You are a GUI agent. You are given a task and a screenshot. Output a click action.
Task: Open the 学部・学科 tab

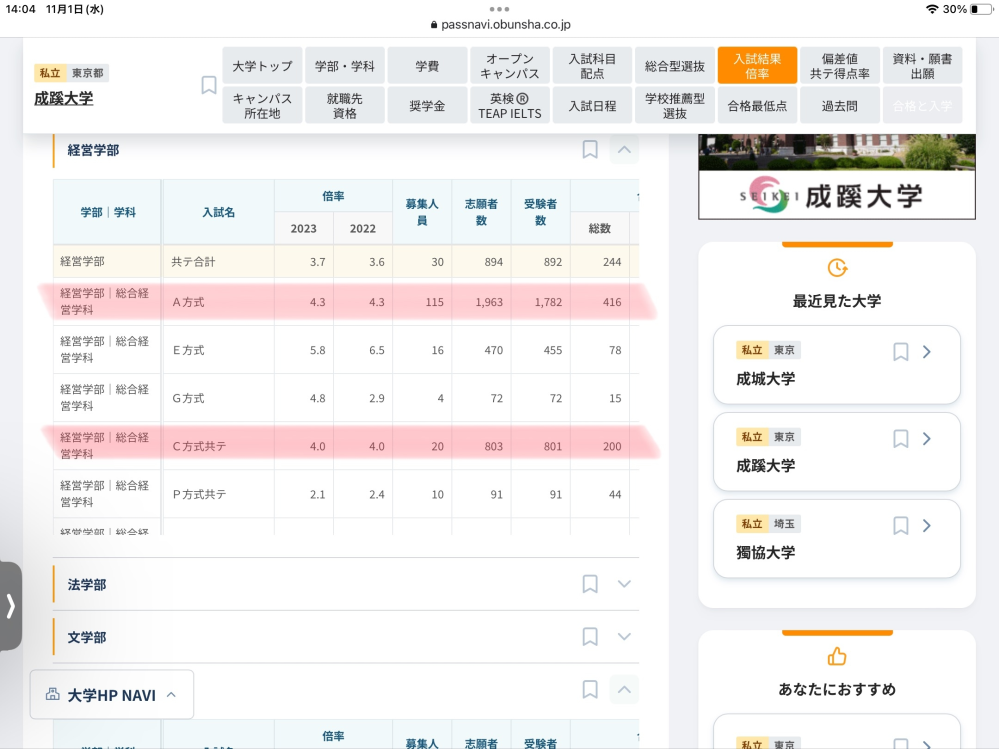point(345,66)
